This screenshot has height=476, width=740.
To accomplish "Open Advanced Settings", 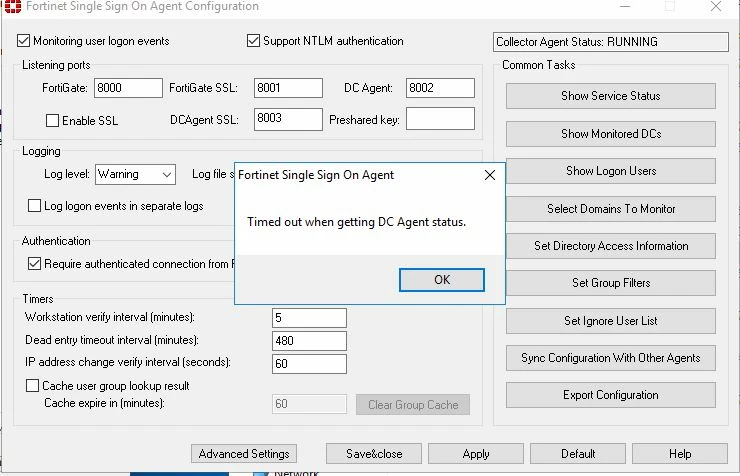I will tap(244, 454).
